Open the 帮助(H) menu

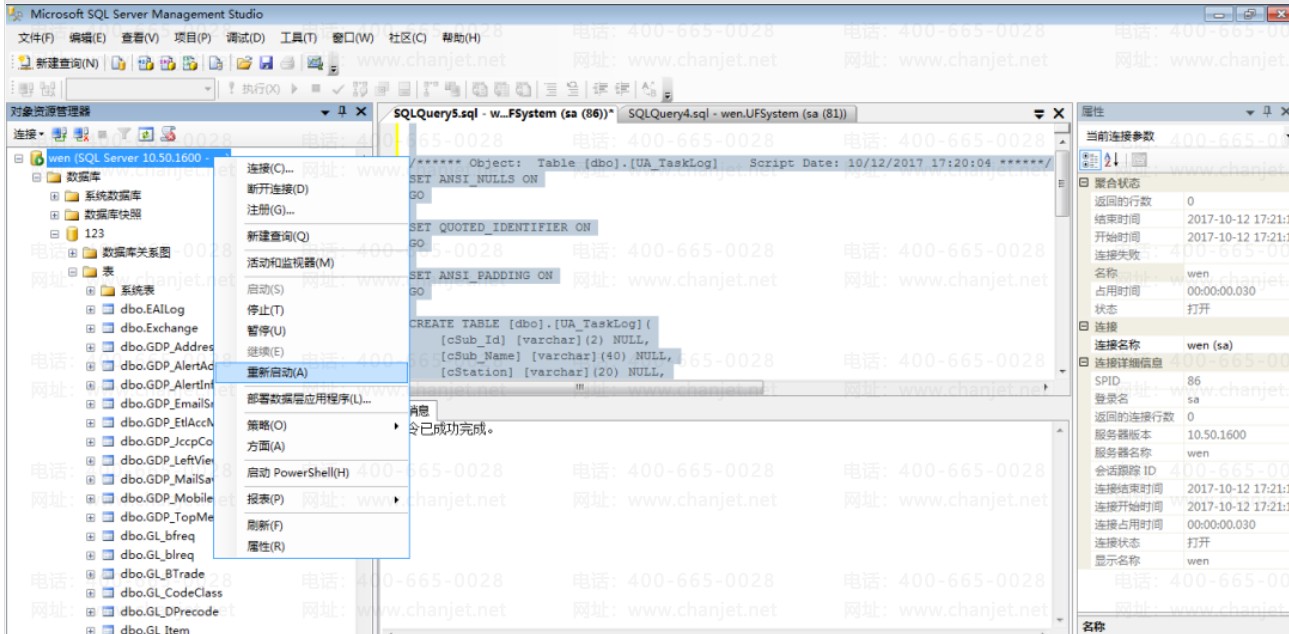coord(461,38)
